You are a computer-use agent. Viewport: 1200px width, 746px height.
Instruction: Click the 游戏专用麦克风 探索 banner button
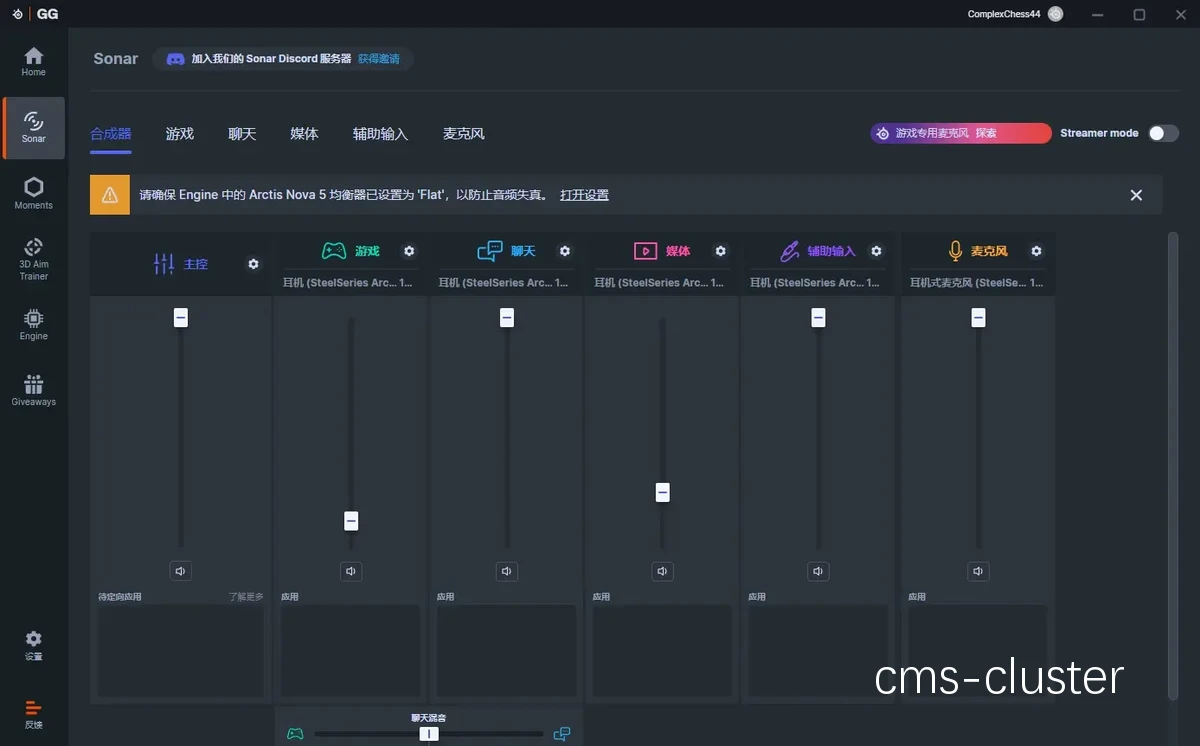961,133
